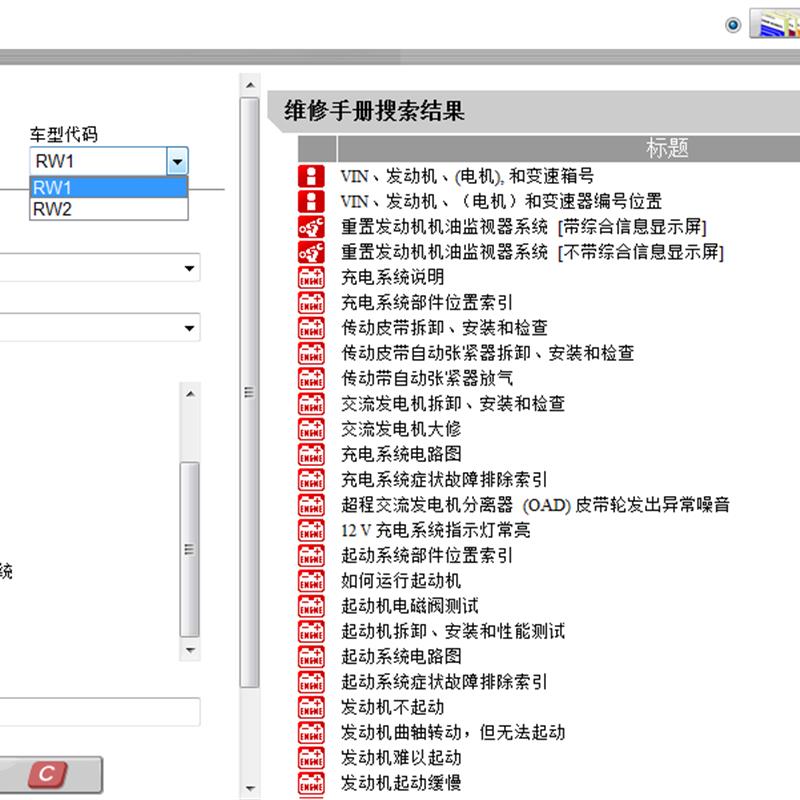Screen dimensions: 800x800
Task: Click the inner list scrollbar up arrow
Action: coord(190,394)
